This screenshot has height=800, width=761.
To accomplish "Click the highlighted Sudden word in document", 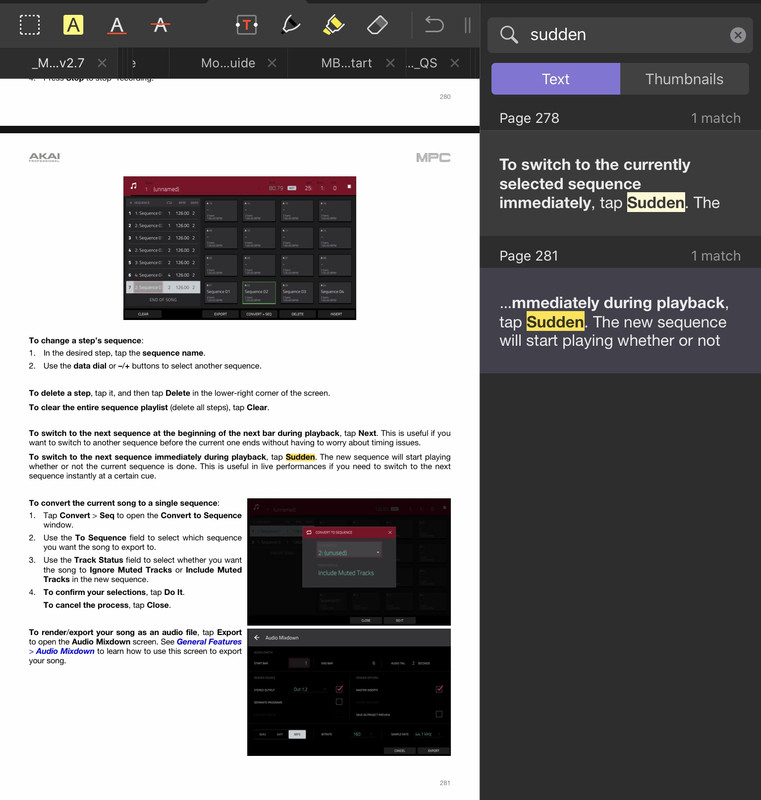I will pos(300,457).
